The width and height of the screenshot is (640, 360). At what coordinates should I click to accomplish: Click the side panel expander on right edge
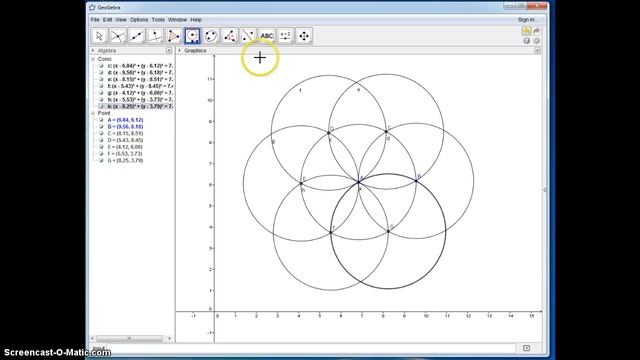[545, 190]
